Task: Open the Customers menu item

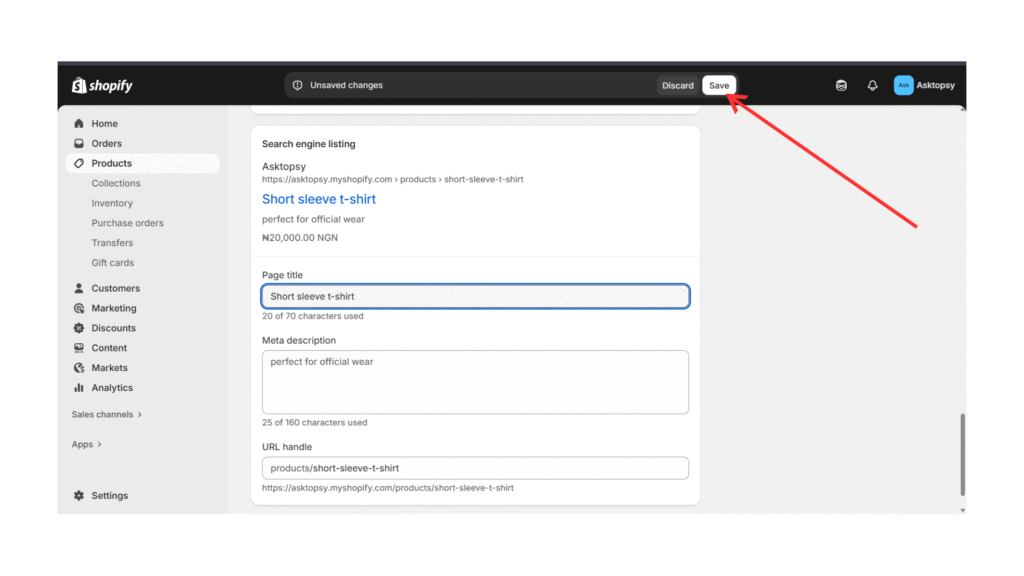Action: 115,288
